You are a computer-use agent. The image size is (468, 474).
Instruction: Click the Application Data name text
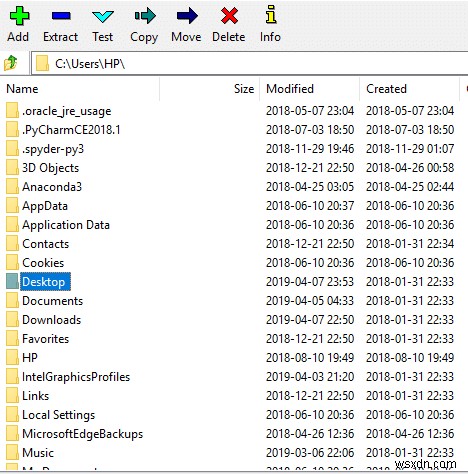pyautogui.click(x=66, y=225)
